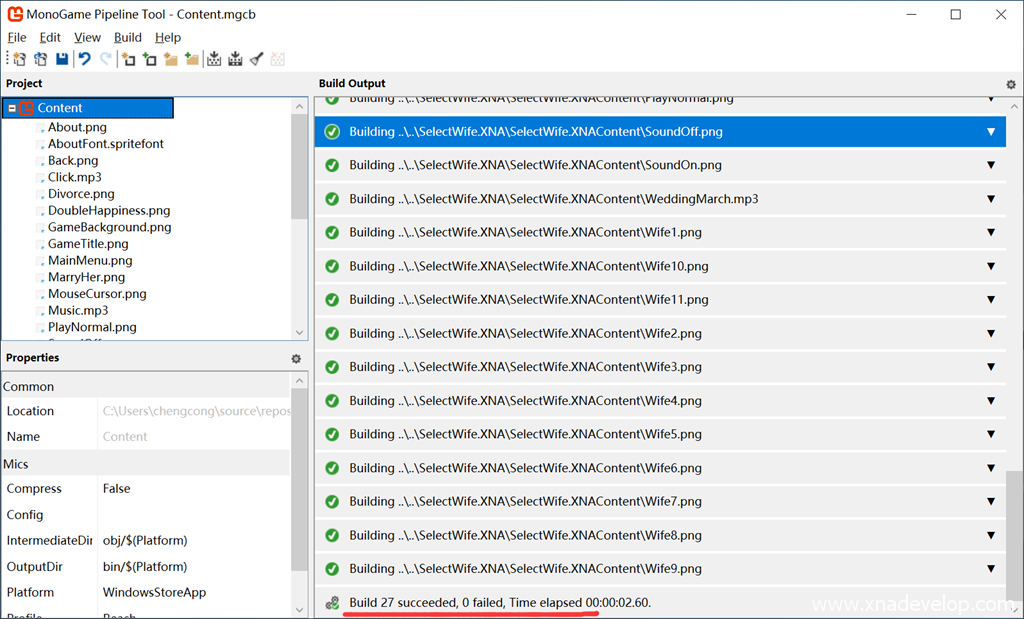Expand the WeddingMarch.mp3 build output details

pos(991,199)
